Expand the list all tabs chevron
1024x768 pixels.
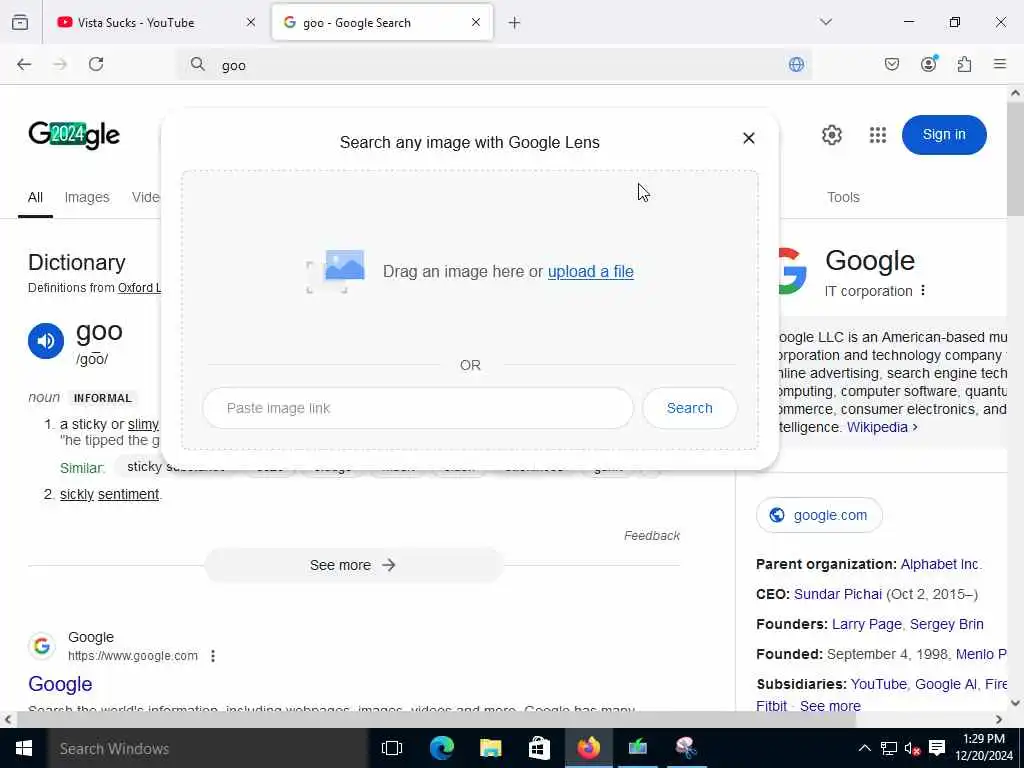tap(825, 22)
